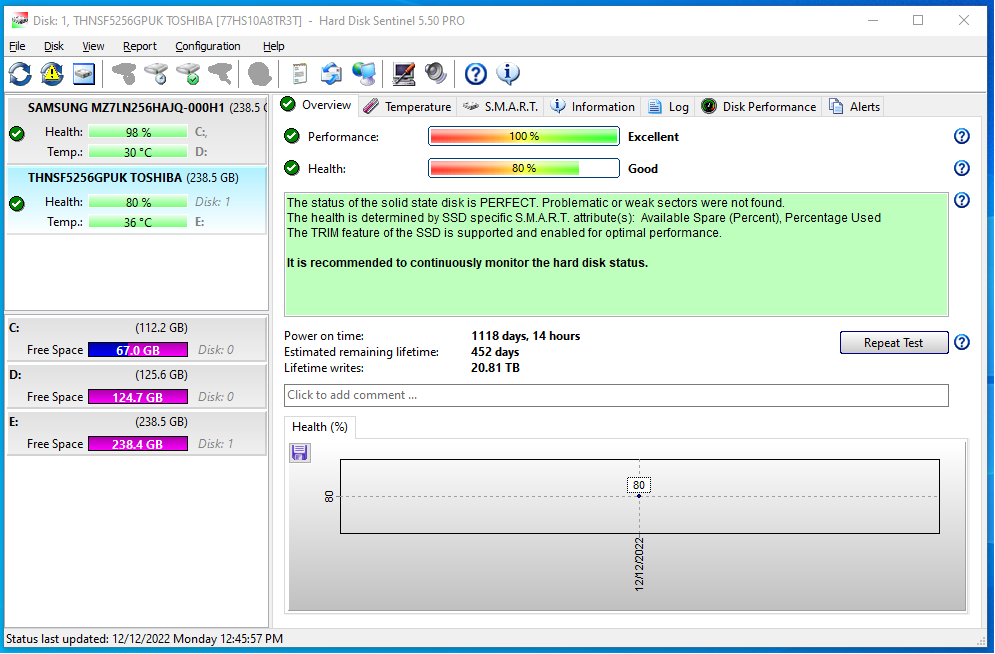Click the globe and monitor toolbar icon
This screenshot has height=654, width=995.
364,73
